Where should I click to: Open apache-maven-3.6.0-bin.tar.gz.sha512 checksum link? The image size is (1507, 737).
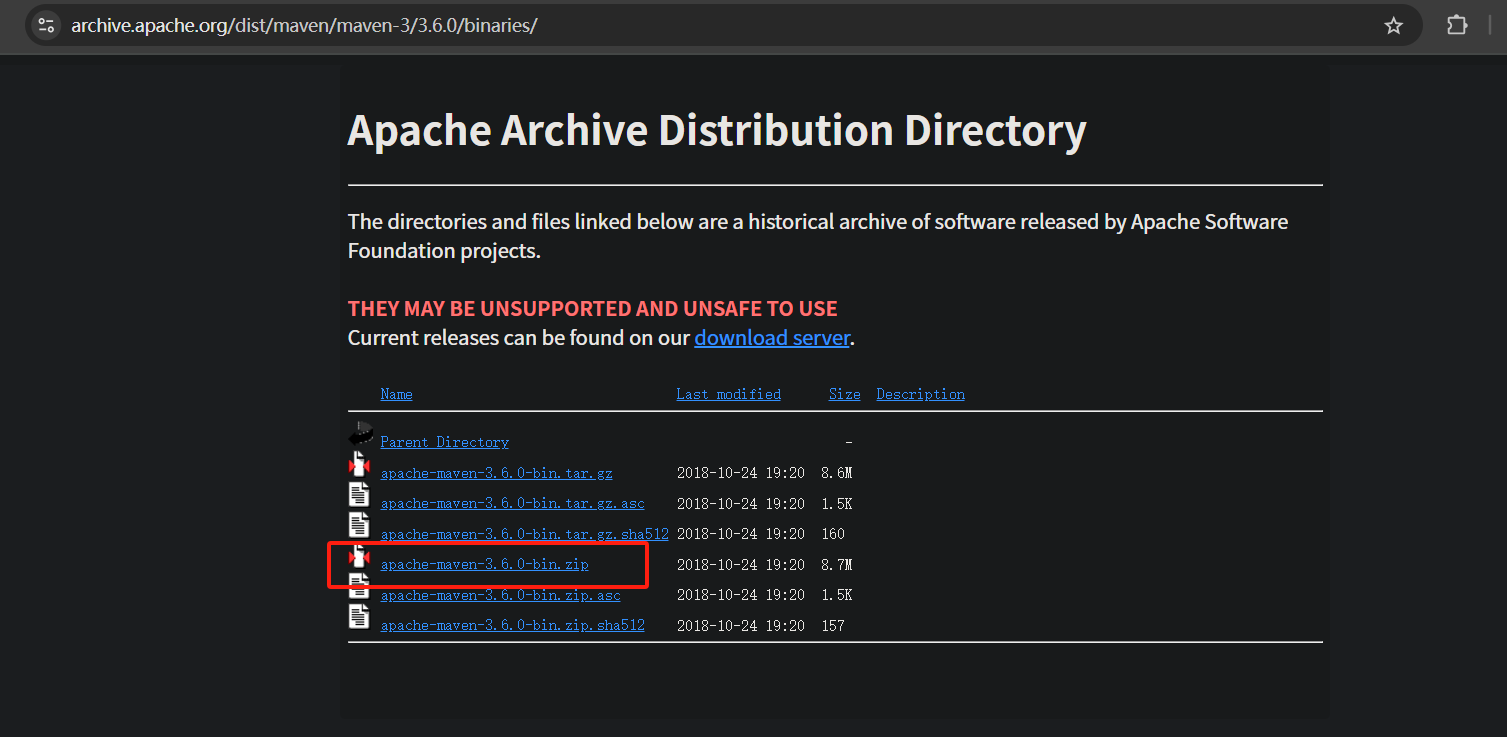(x=524, y=534)
